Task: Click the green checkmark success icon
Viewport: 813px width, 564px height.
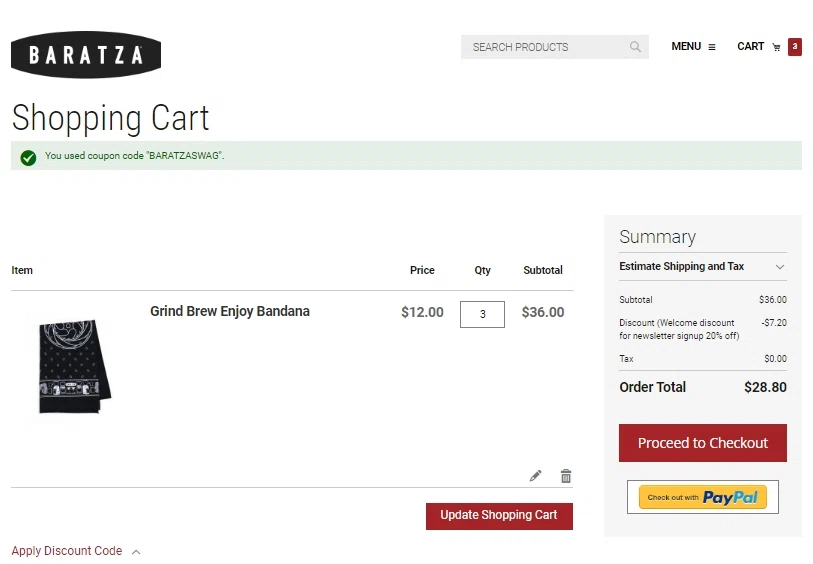Action: (x=29, y=158)
